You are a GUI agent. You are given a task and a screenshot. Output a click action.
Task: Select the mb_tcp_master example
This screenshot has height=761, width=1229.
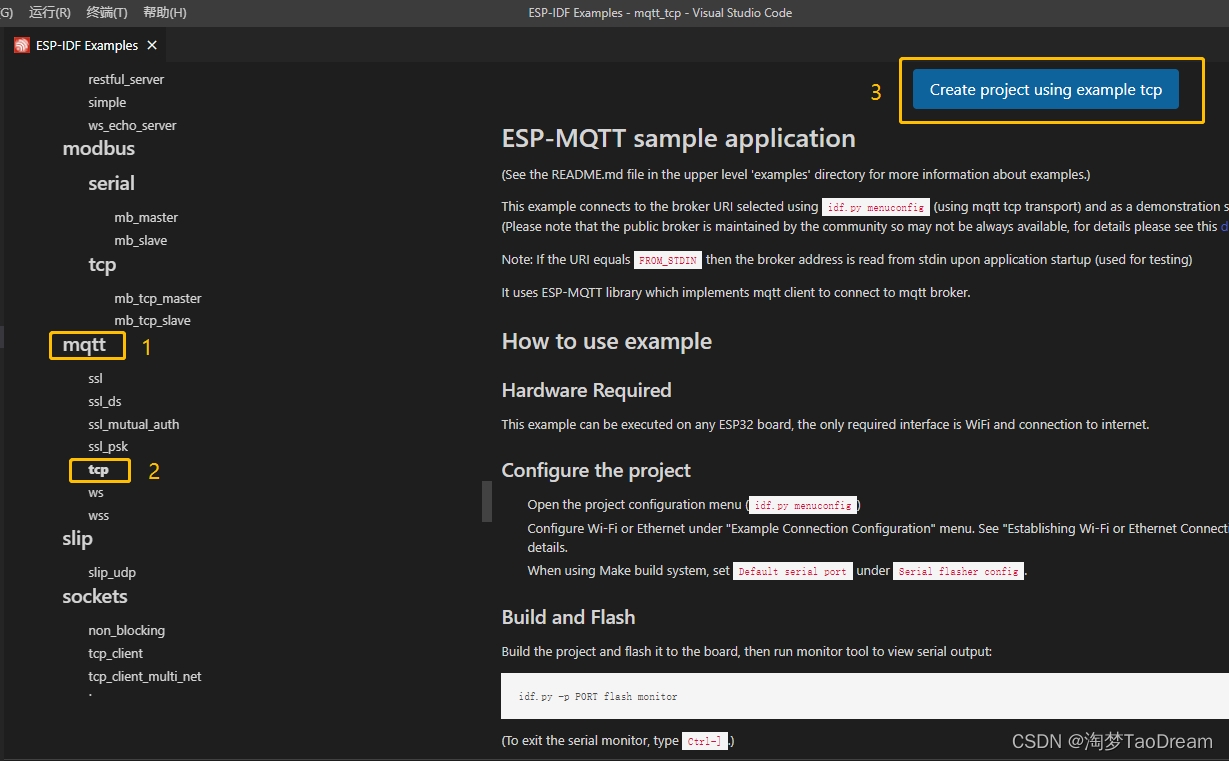(x=158, y=298)
